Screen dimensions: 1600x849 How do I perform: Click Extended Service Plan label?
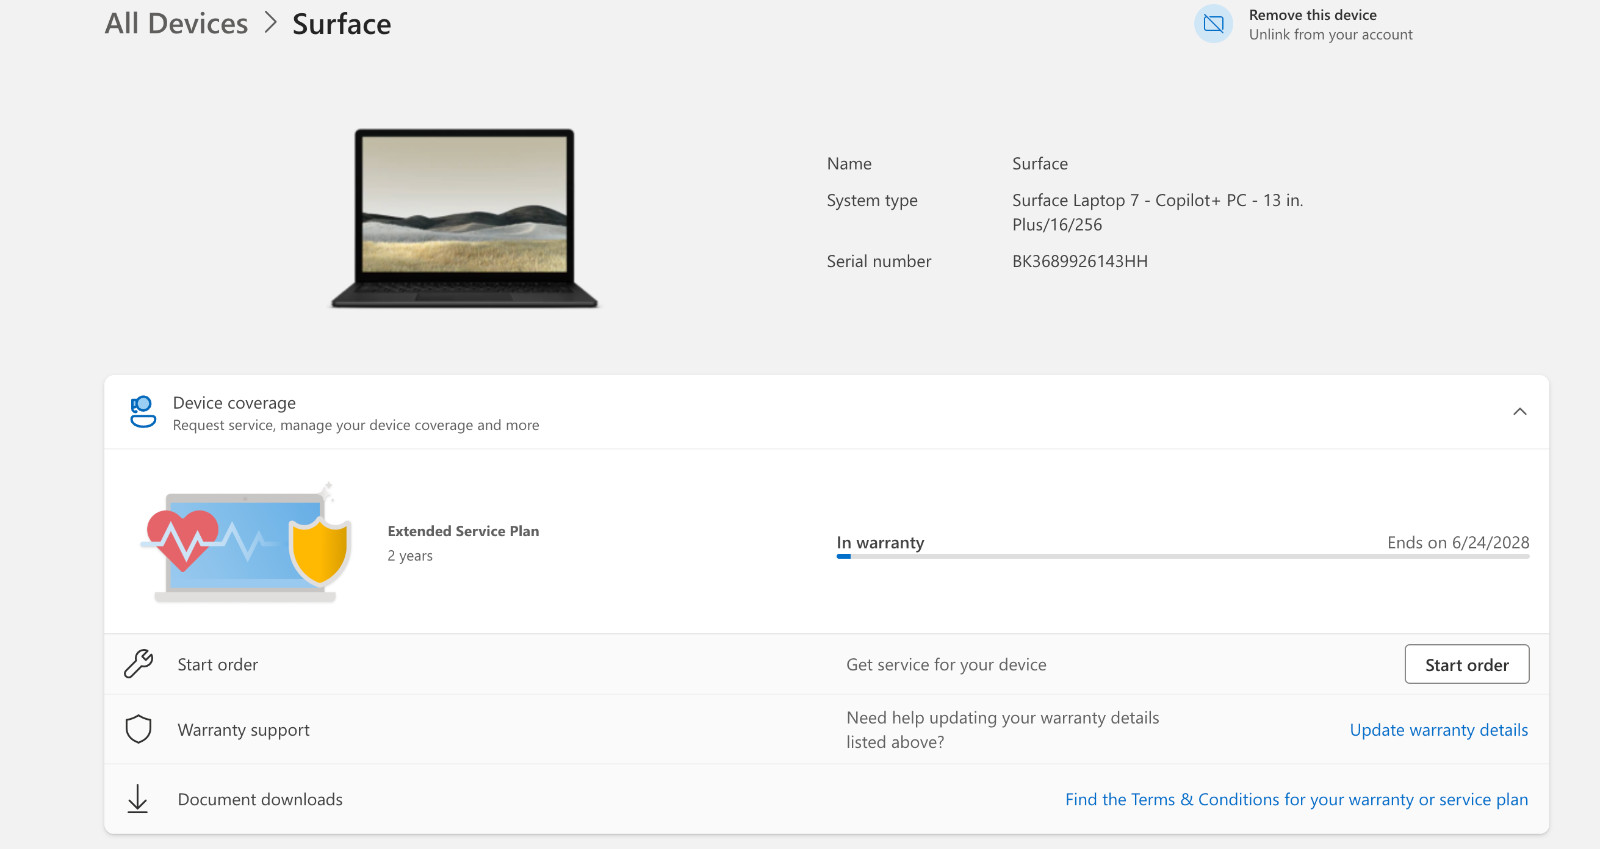463,531
